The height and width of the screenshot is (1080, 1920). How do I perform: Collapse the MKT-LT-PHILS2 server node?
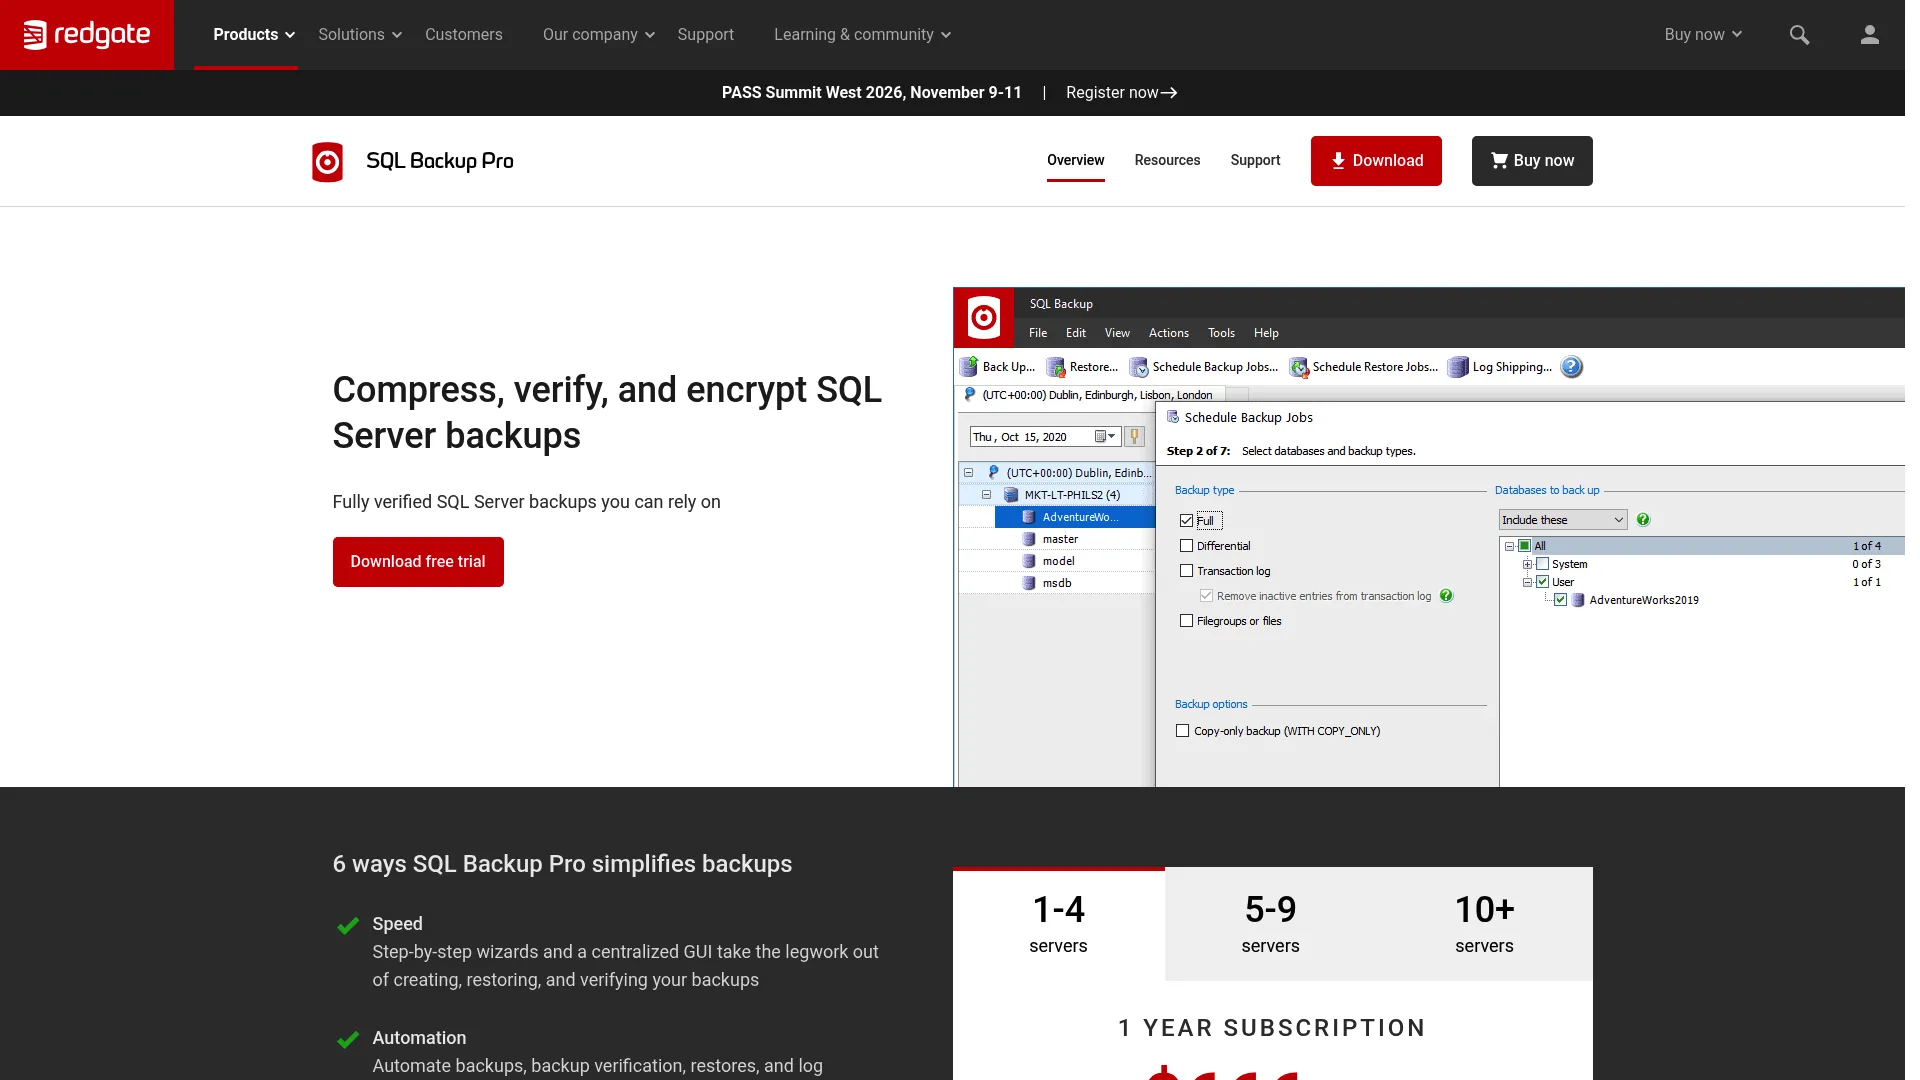[x=986, y=495]
